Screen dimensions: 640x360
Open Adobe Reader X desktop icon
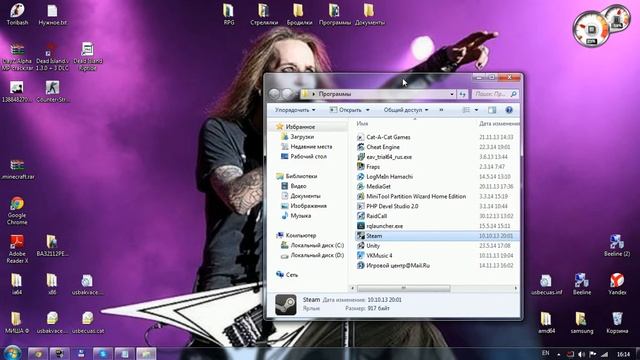tap(17, 249)
